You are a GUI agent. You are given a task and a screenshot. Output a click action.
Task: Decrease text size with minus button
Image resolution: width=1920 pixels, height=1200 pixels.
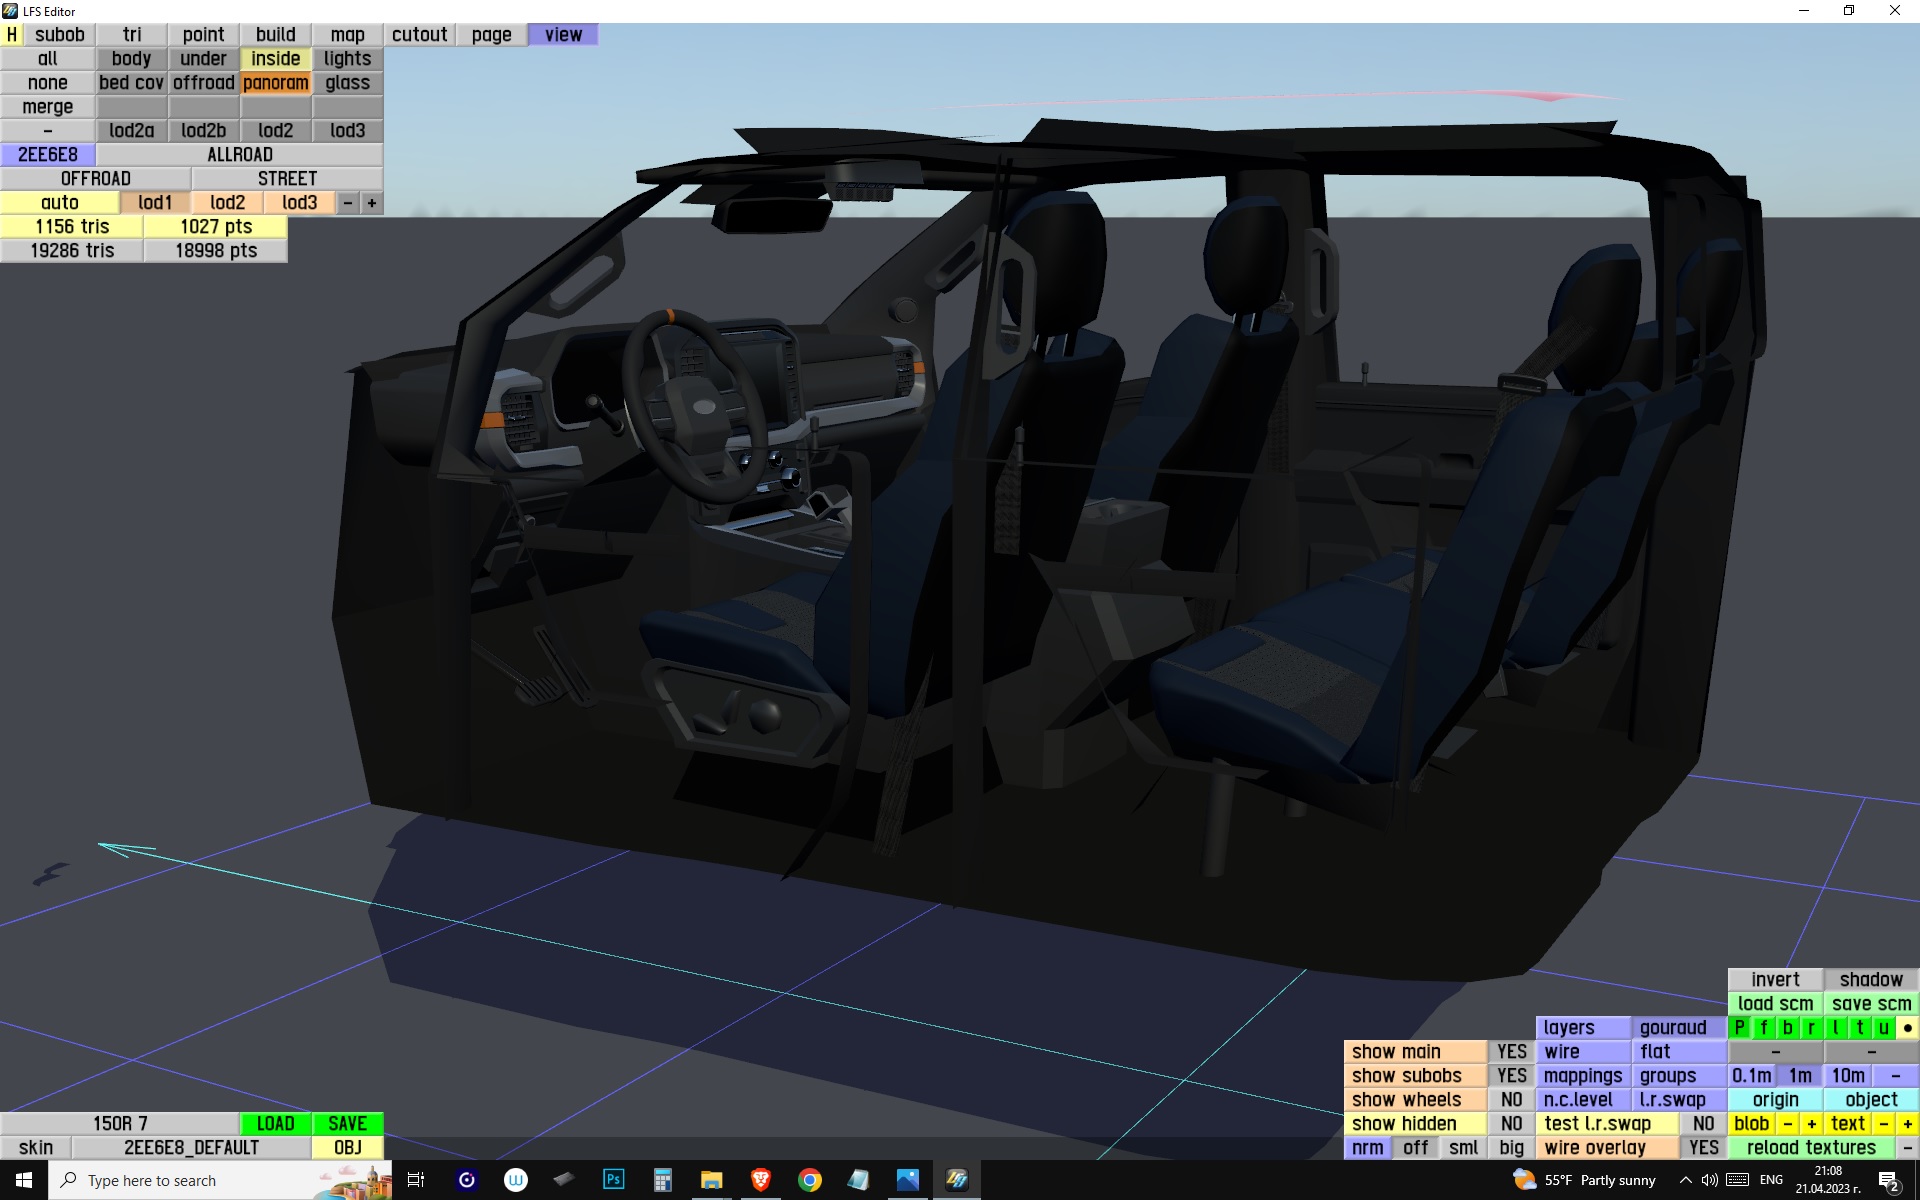point(1883,1123)
